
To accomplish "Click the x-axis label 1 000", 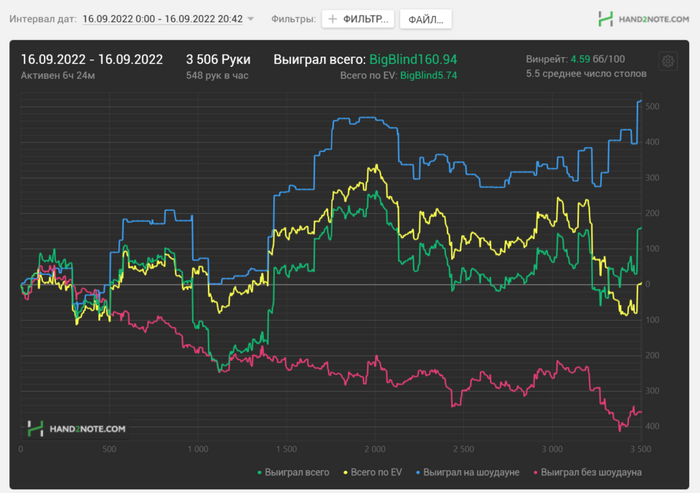I will [x=198, y=449].
